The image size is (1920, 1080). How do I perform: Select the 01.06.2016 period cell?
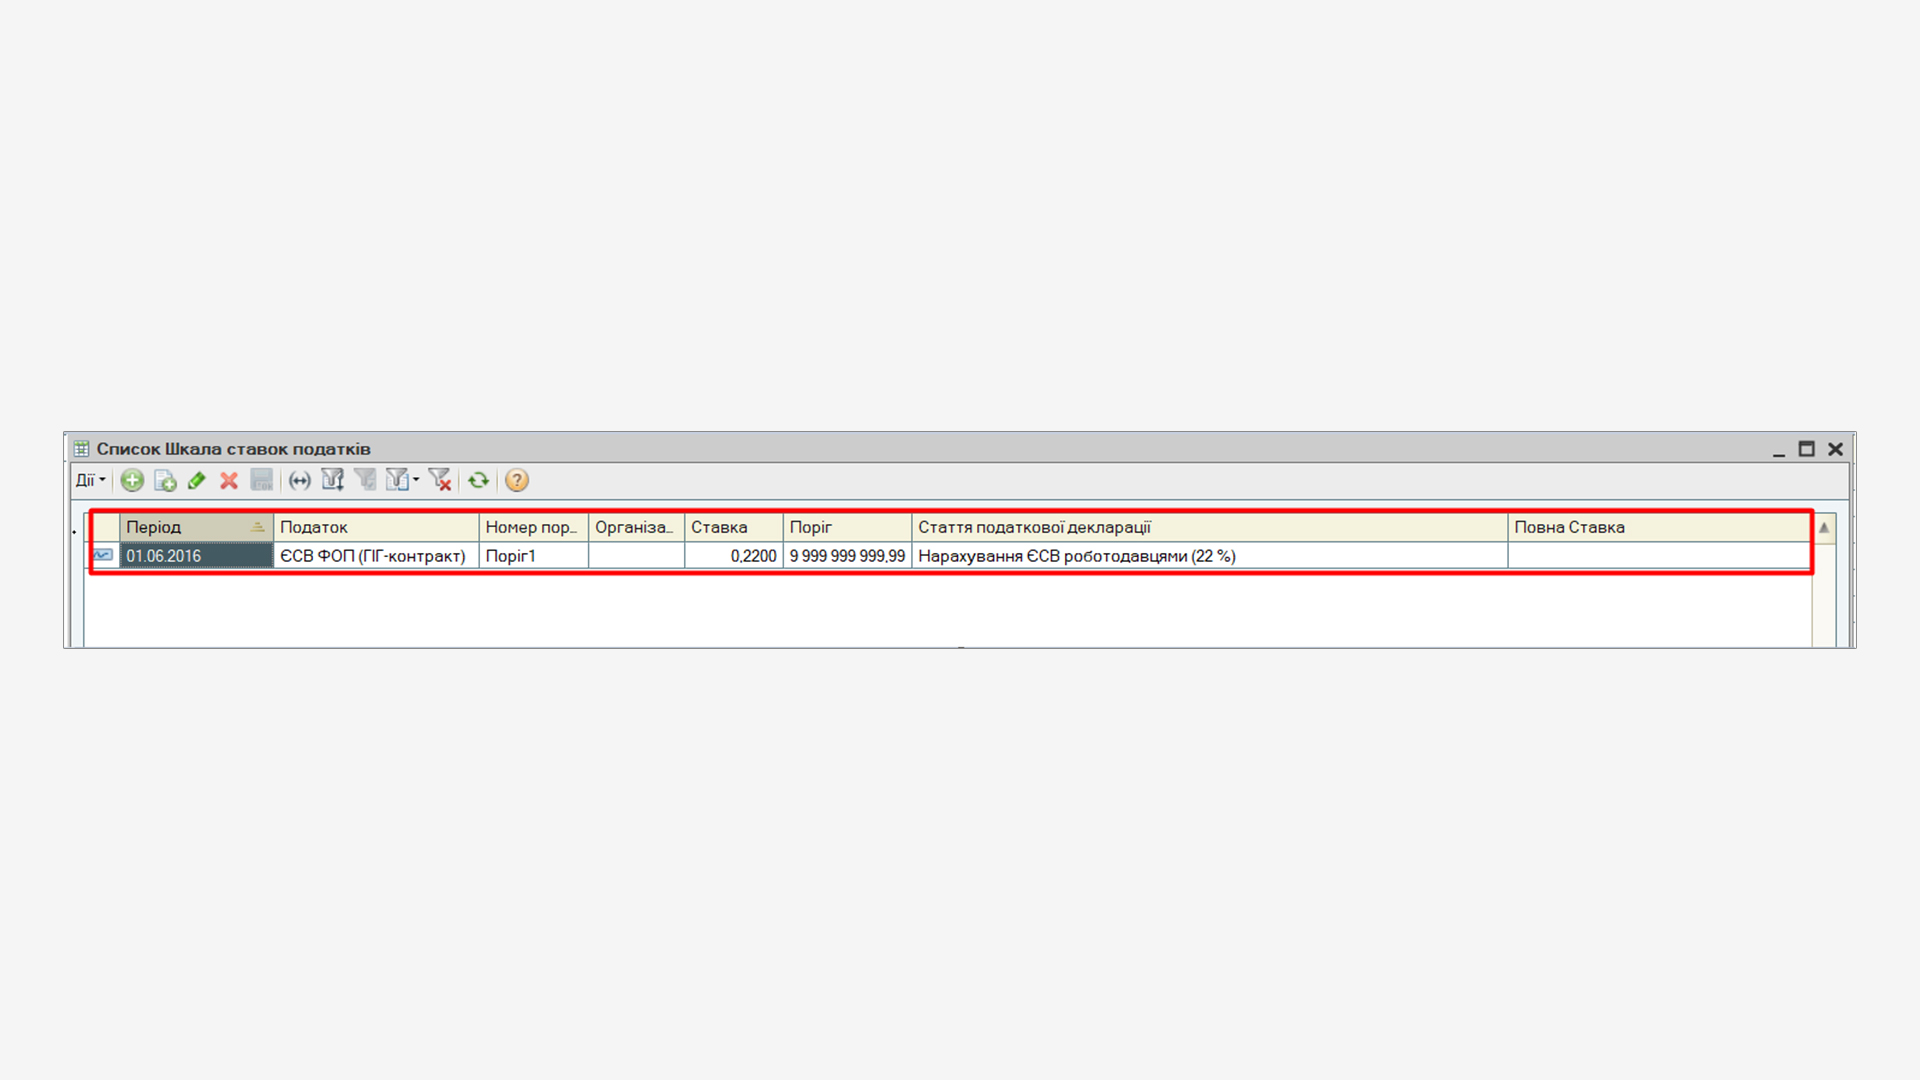click(x=196, y=556)
